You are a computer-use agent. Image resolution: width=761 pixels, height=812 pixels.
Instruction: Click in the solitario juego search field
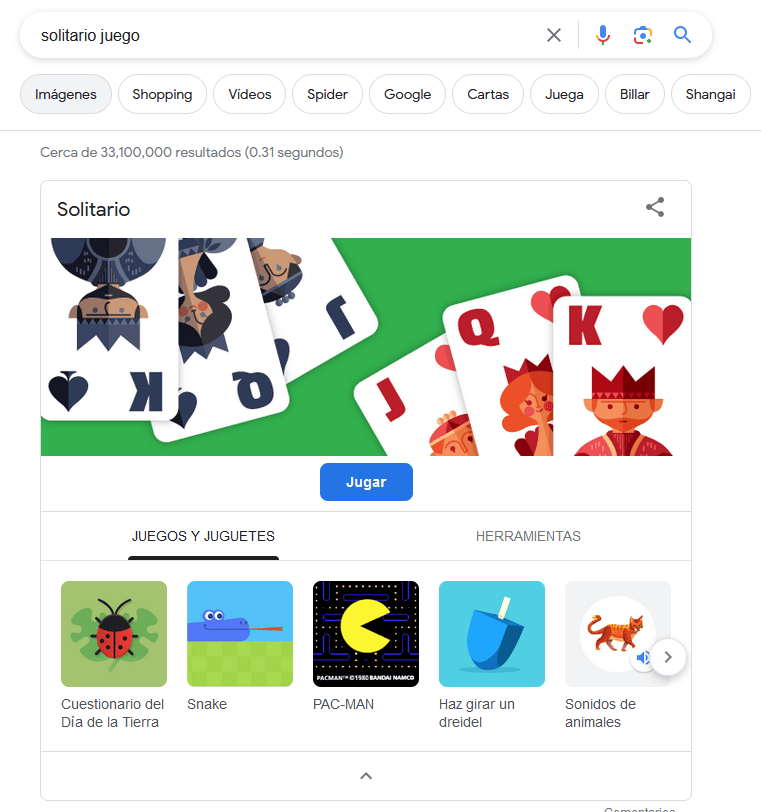[x=285, y=35]
